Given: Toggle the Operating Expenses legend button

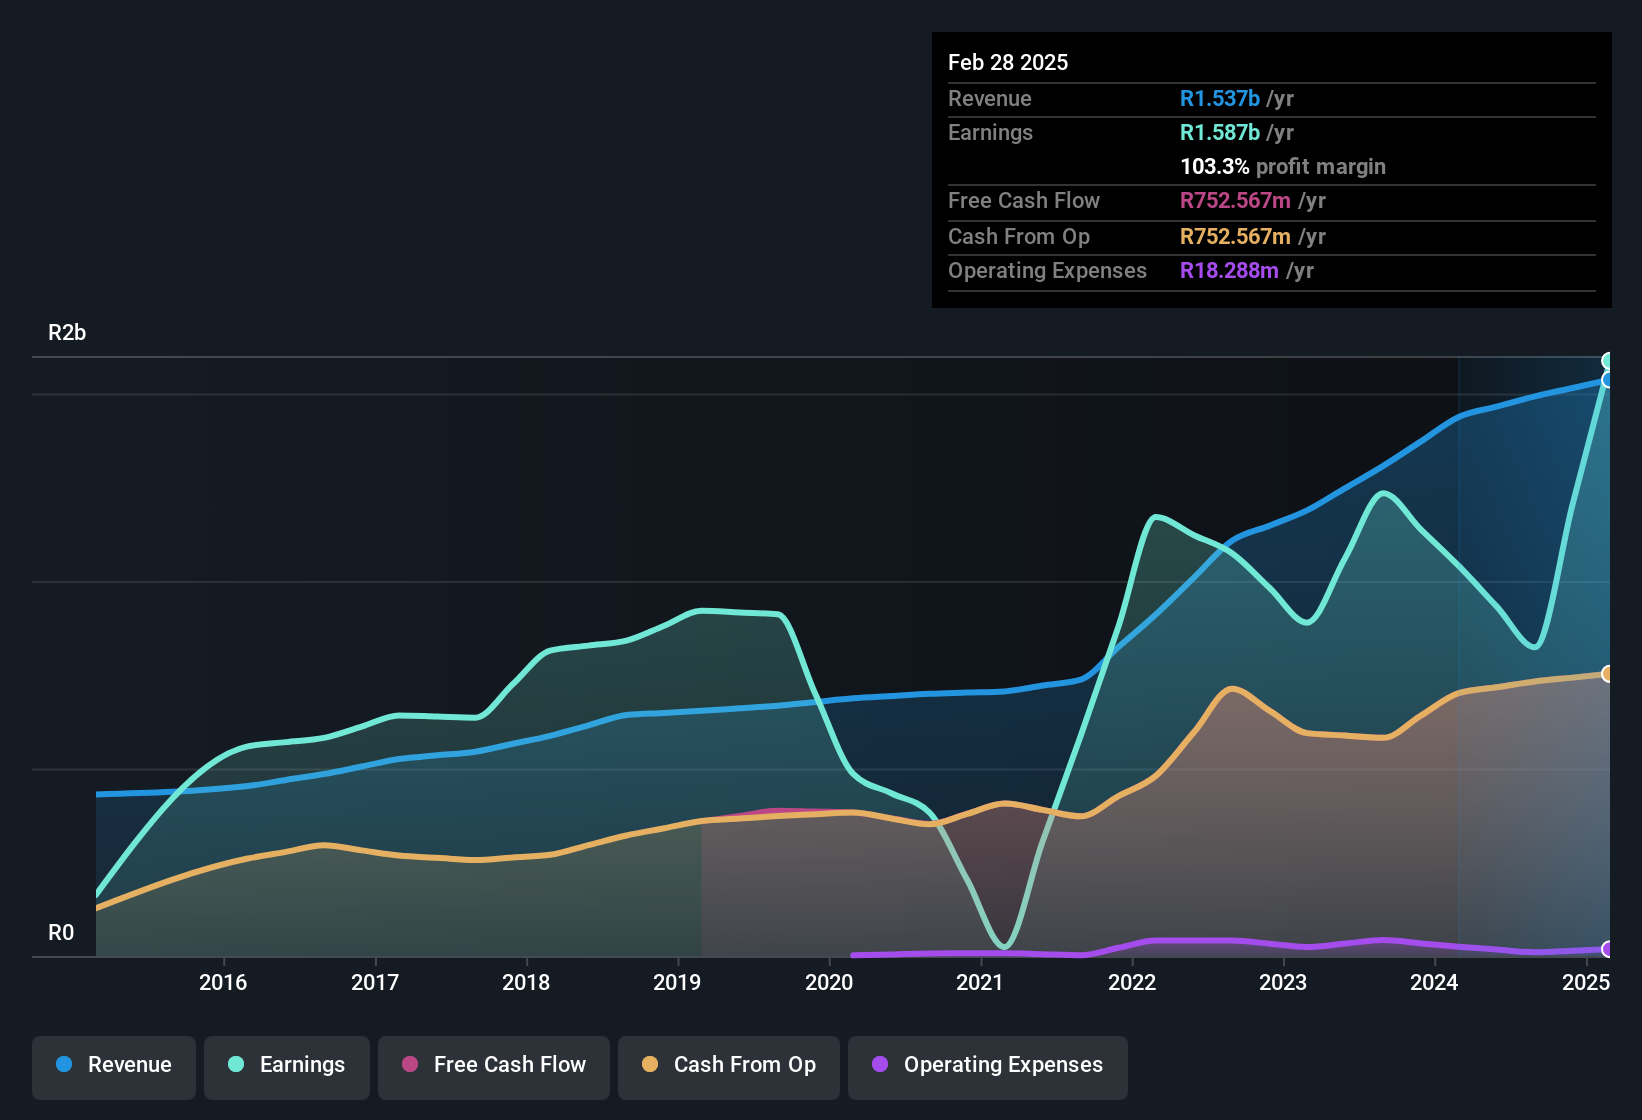Looking at the screenshot, I should 988,1068.
